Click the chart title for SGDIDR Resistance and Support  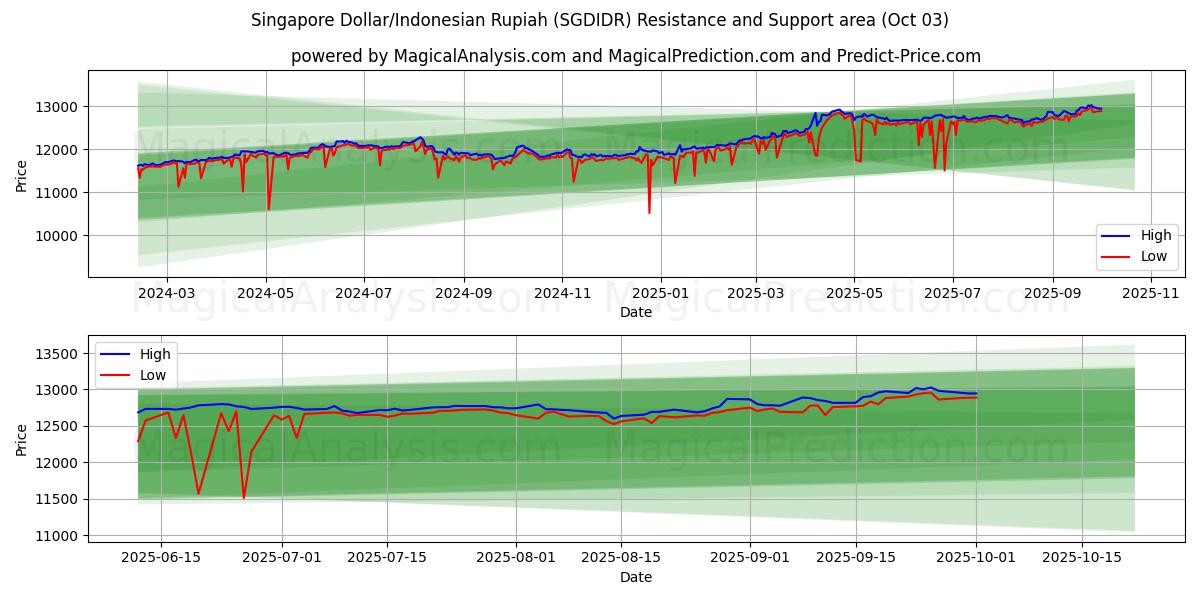pyautogui.click(x=600, y=20)
